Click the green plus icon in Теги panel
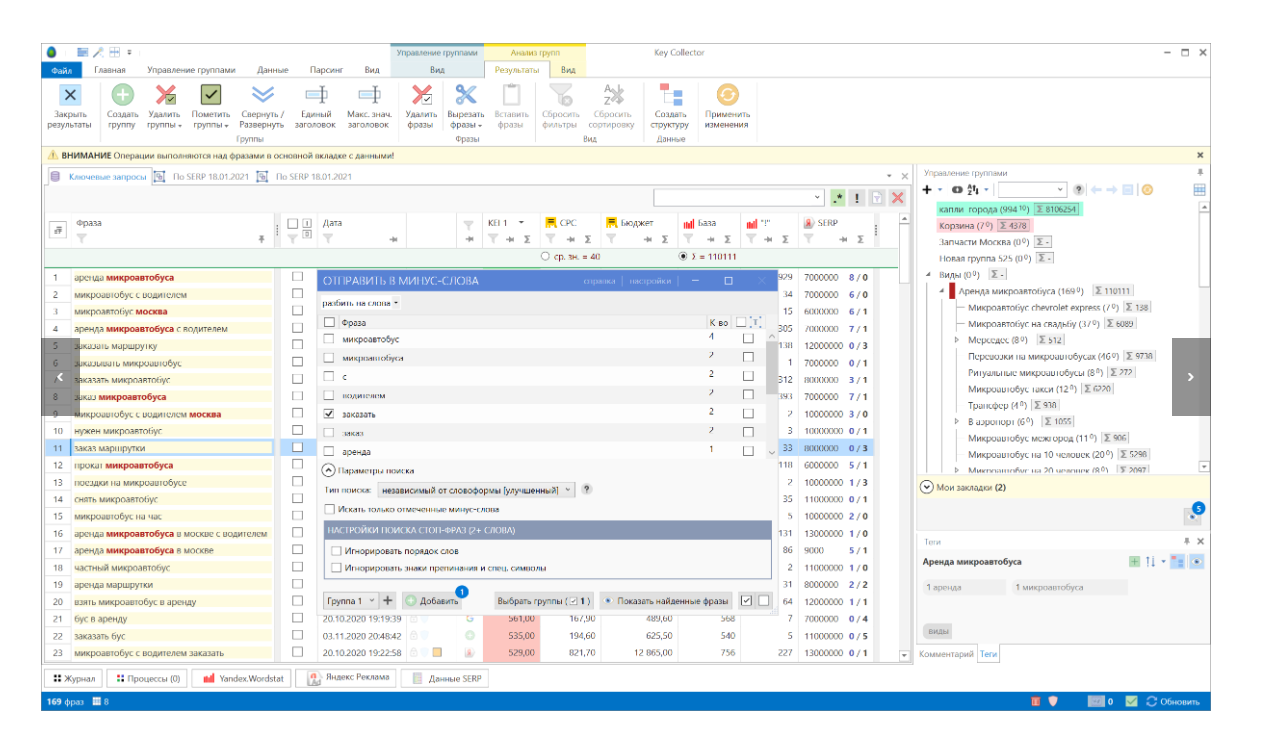Image resolution: width=1266 pixels, height=731 pixels. (x=1134, y=562)
